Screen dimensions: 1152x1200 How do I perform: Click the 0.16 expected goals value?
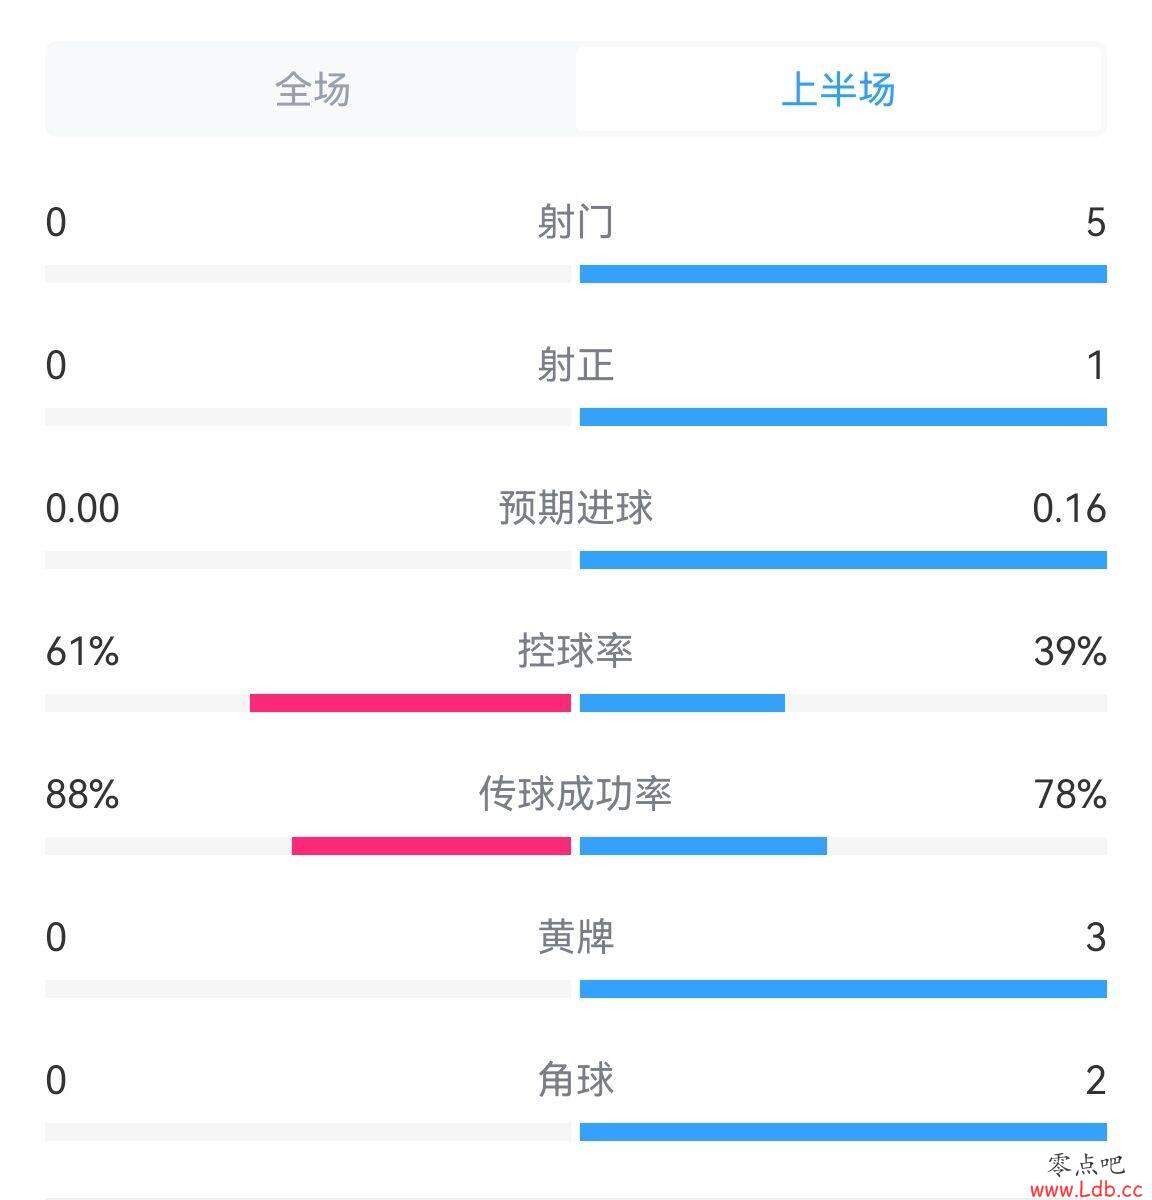click(x=1069, y=509)
